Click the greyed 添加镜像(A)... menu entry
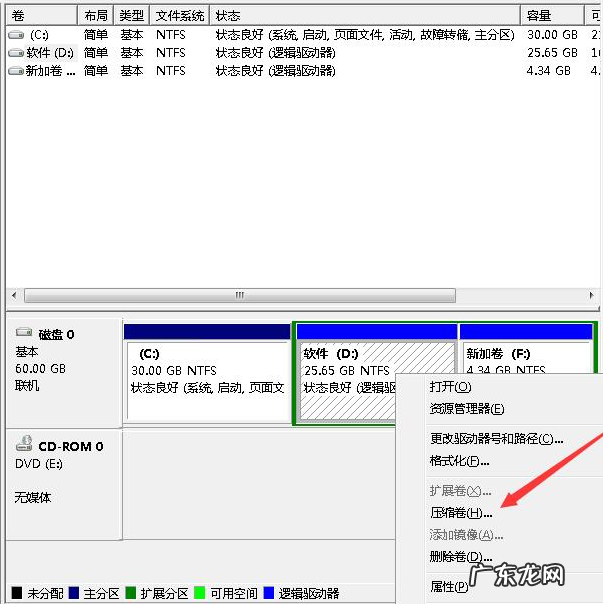 (466, 535)
